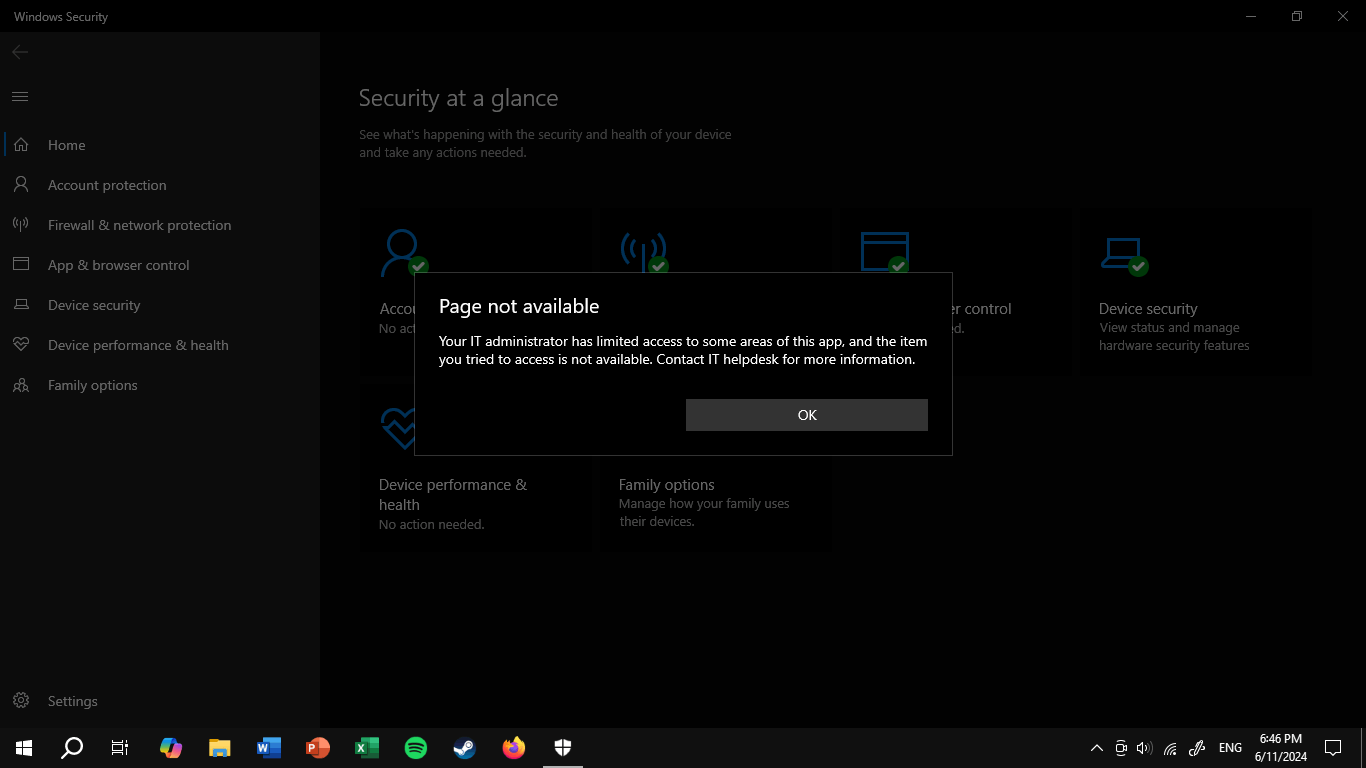Open Settings at the sidebar bottom
Image resolution: width=1366 pixels, height=768 pixels.
coord(160,701)
